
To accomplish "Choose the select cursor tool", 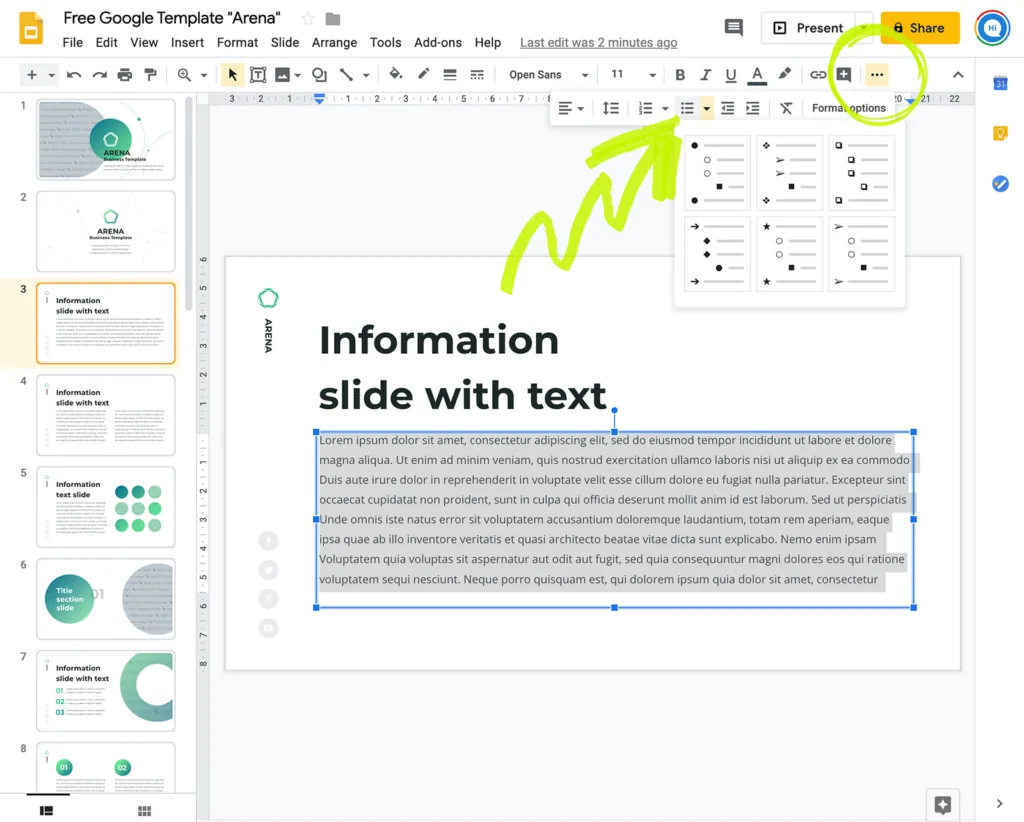I will [x=232, y=75].
